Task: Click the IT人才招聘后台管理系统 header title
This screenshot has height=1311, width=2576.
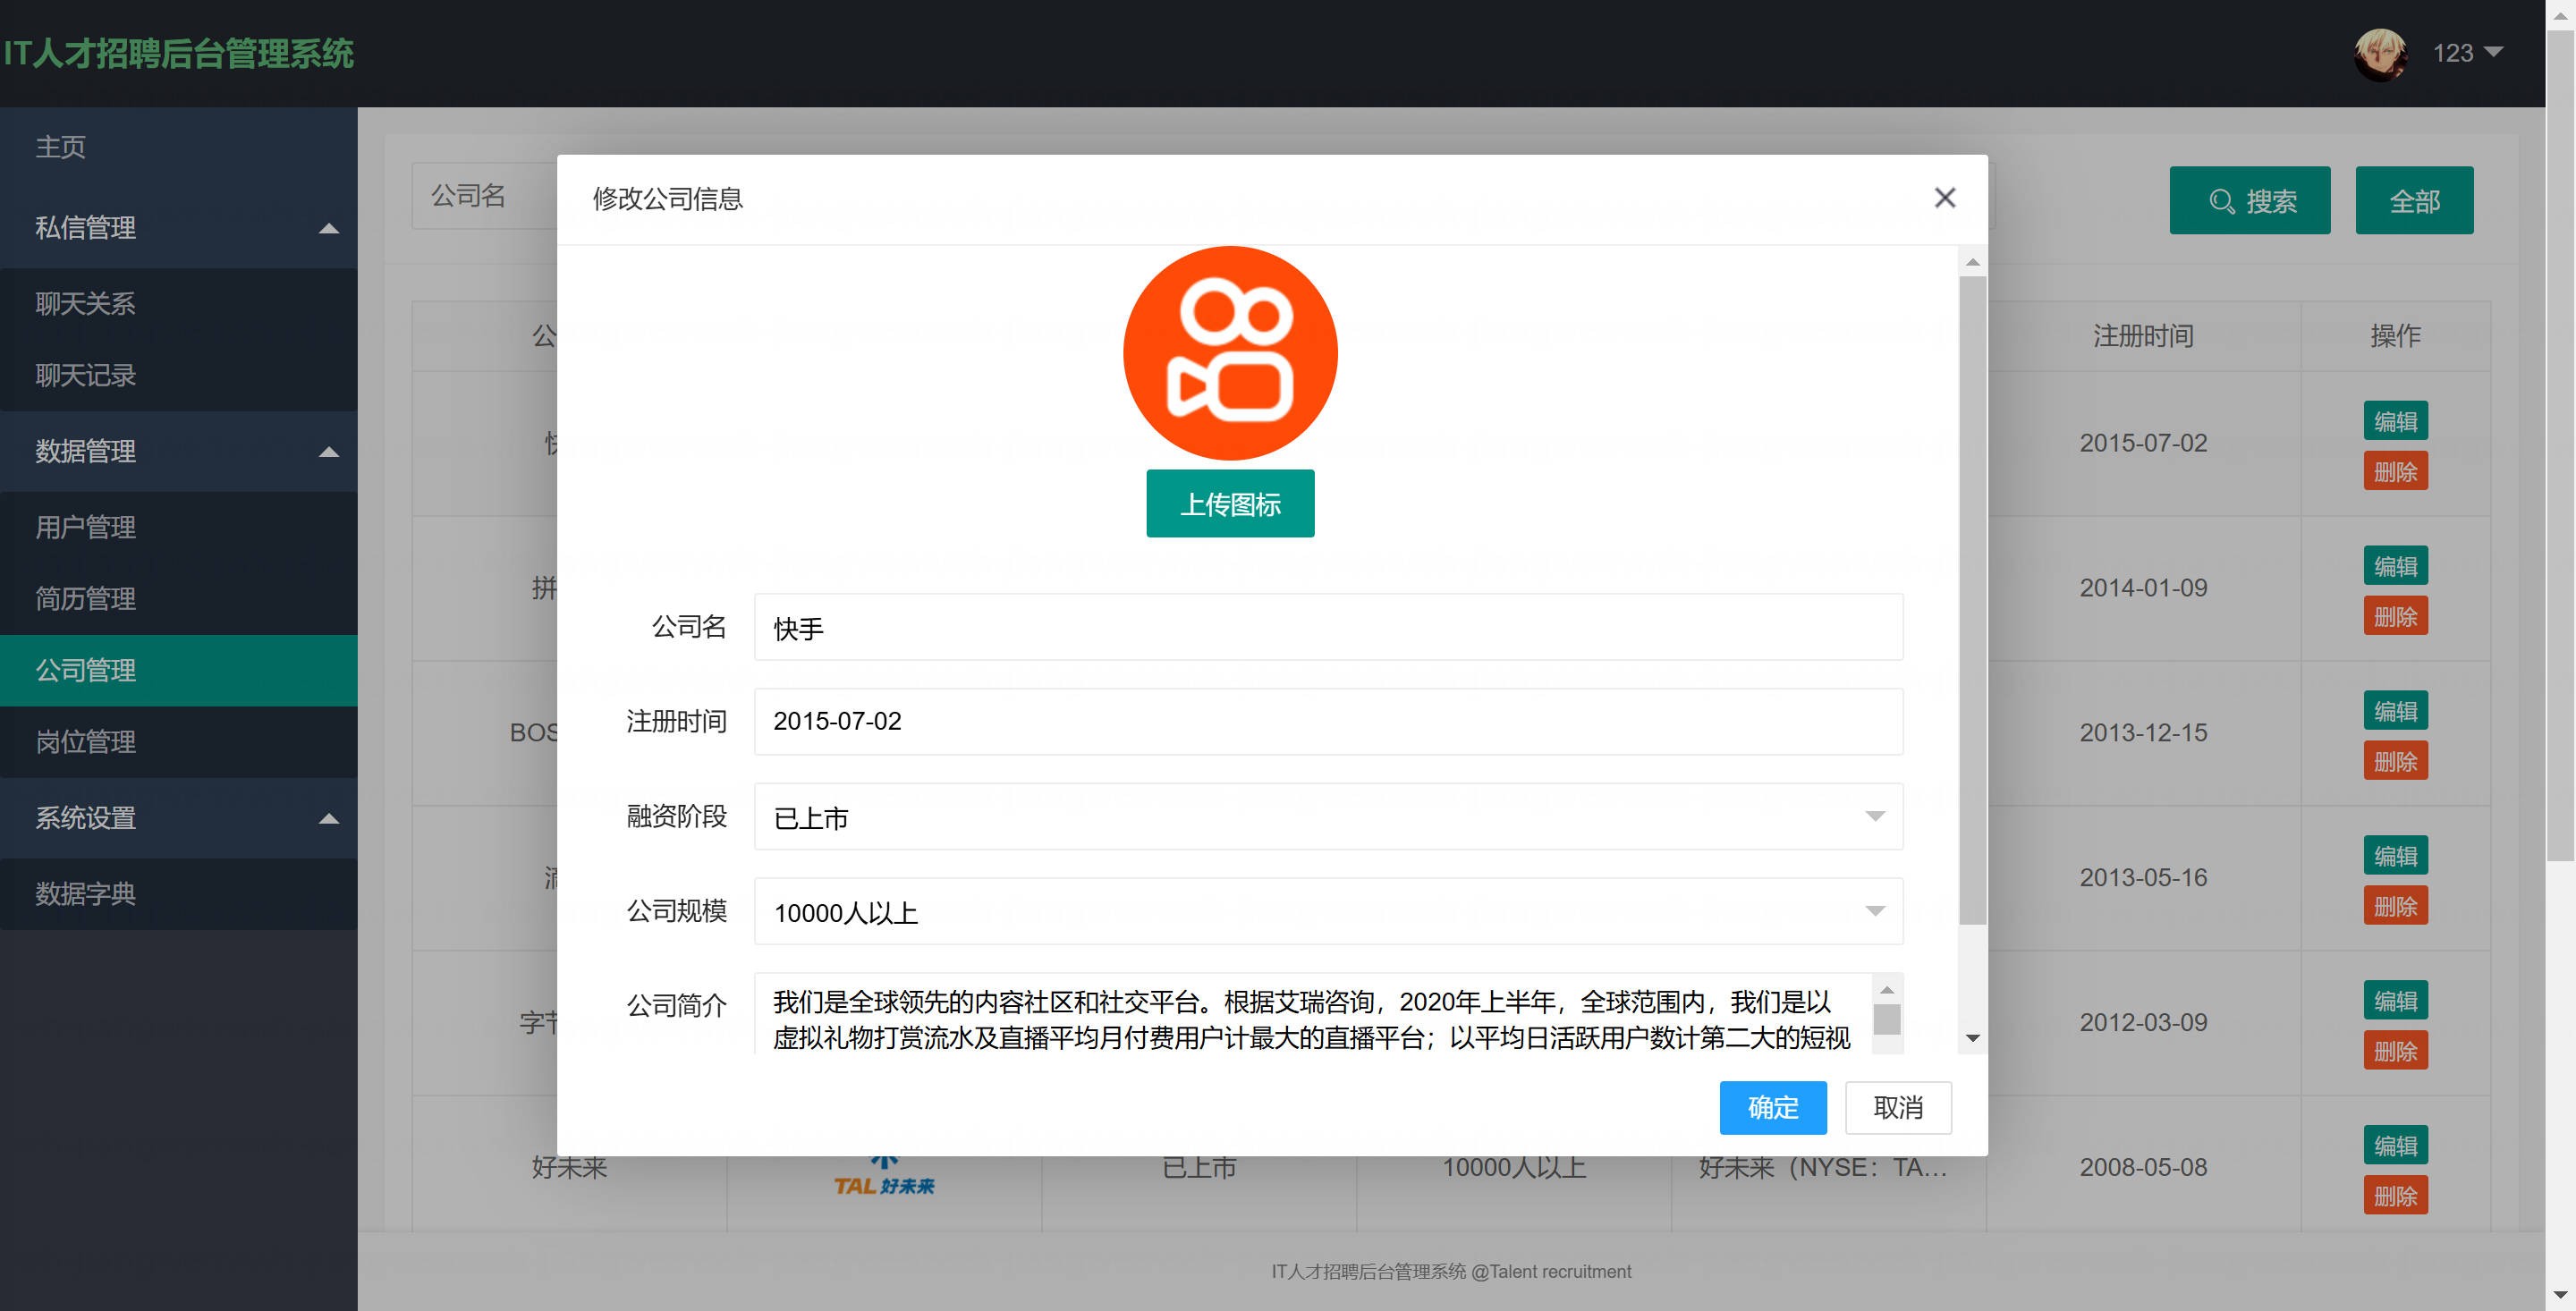Action: click(178, 54)
